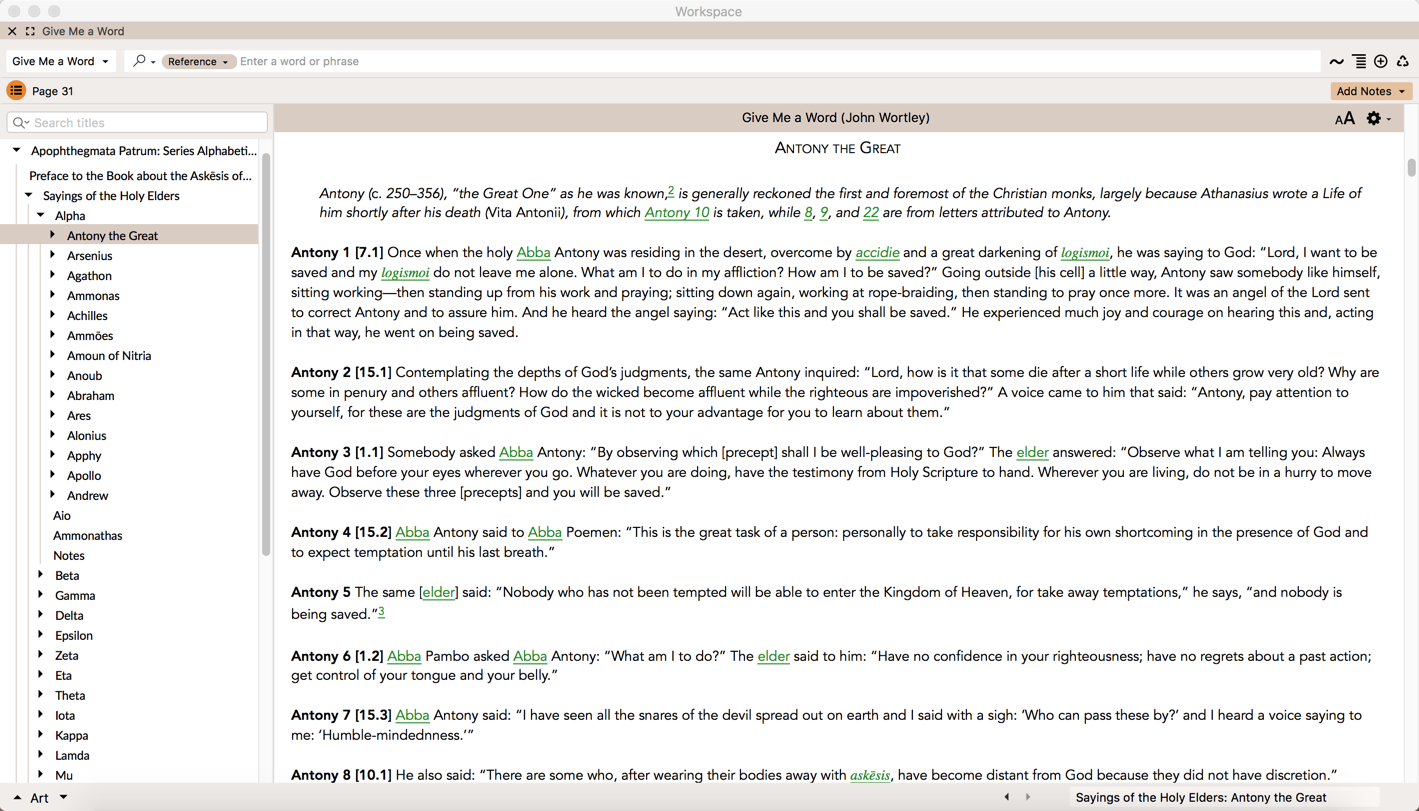Open the arrow next to settings gear
Viewport: 1419px width, 811px height.
click(1389, 120)
